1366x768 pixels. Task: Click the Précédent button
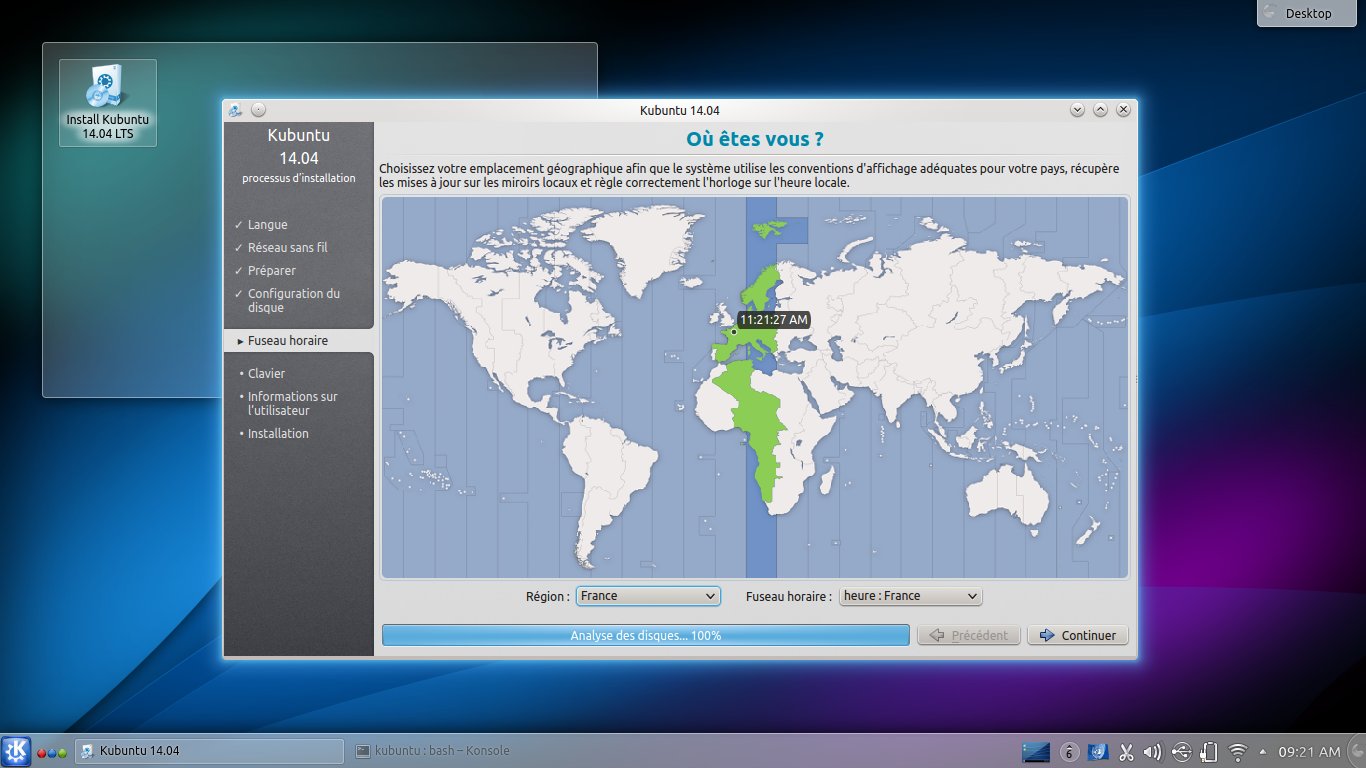click(969, 635)
